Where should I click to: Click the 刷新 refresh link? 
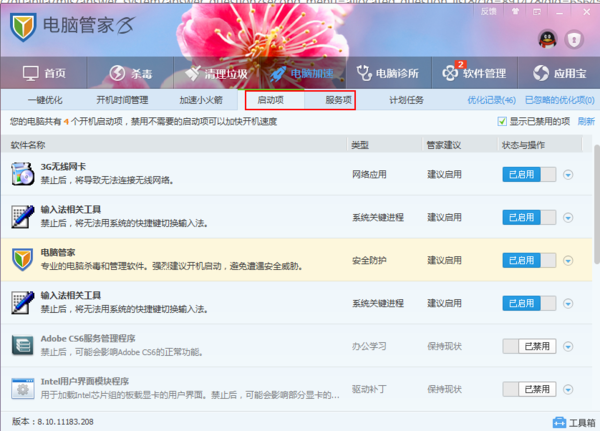(x=586, y=122)
